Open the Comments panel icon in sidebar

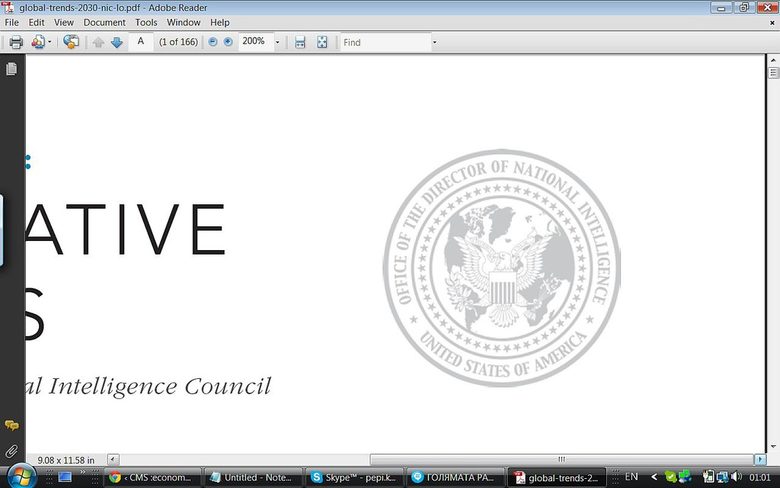tap(11, 425)
